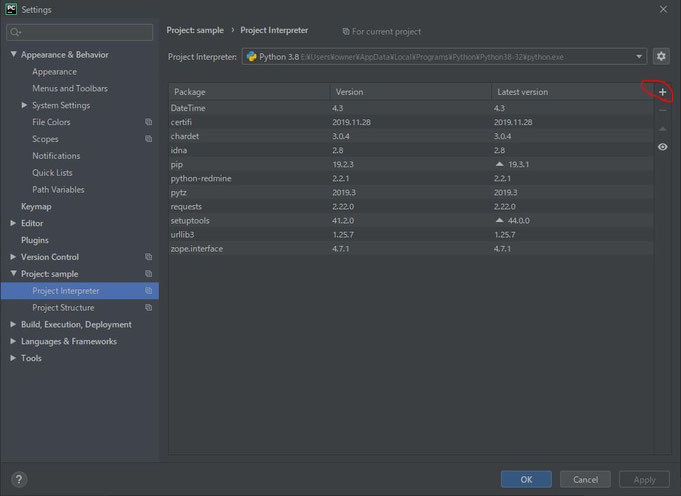681x496 pixels.
Task: Open the Project Interpreter dropdown
Action: [x=639, y=56]
